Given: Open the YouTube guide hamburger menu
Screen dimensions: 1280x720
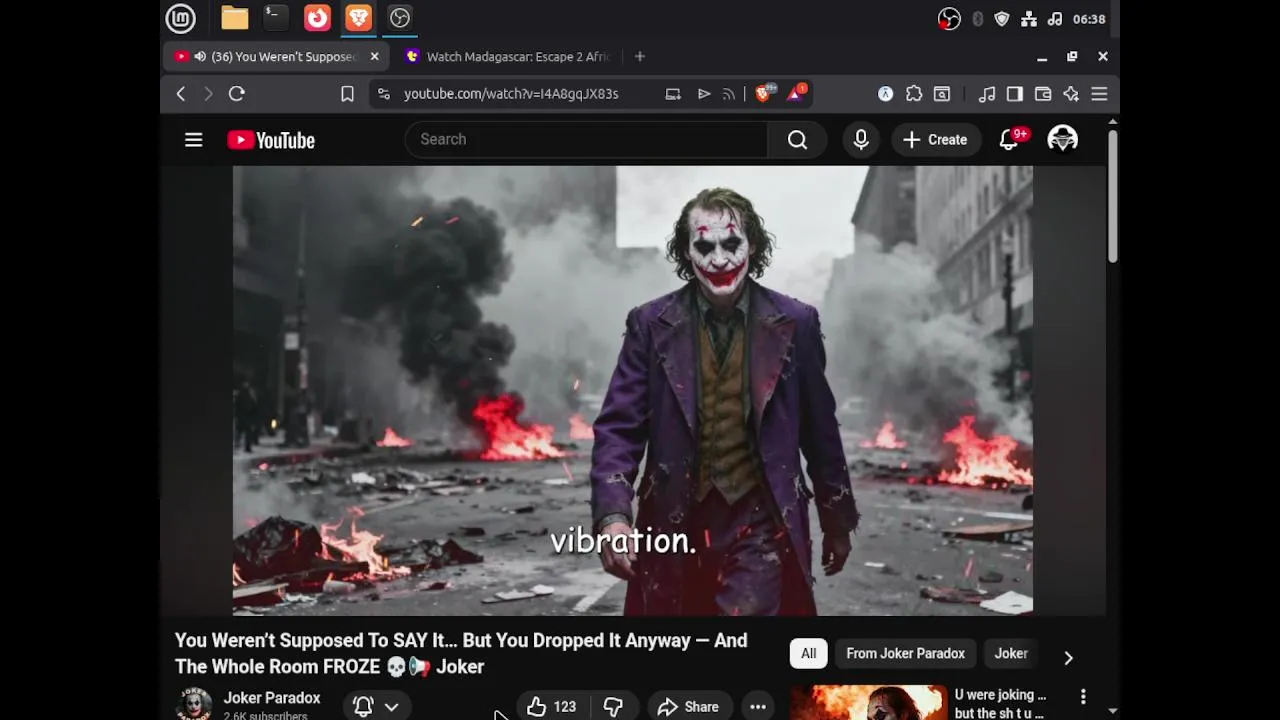Looking at the screenshot, I should point(194,140).
